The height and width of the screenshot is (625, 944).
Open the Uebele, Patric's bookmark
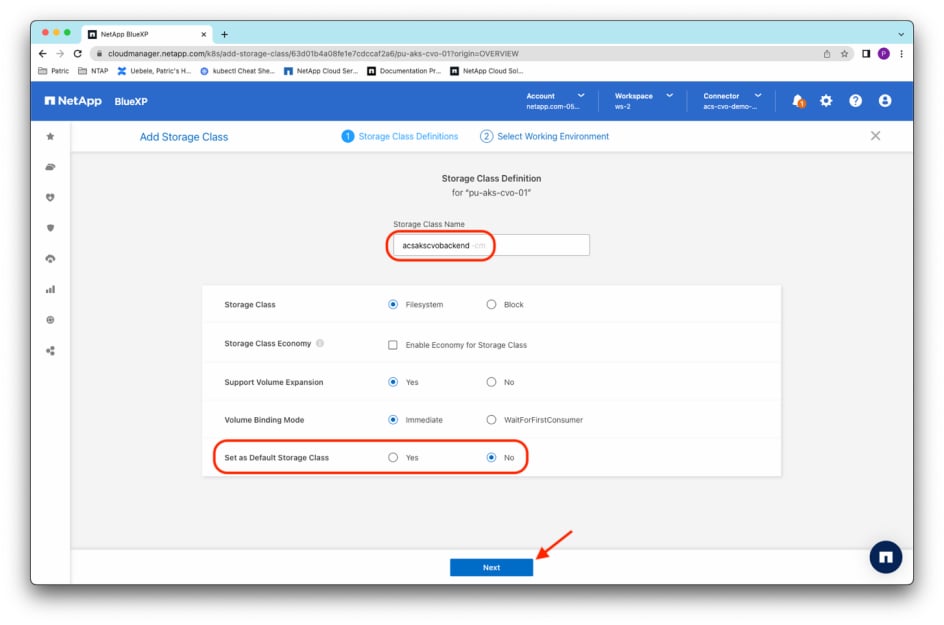point(154,71)
